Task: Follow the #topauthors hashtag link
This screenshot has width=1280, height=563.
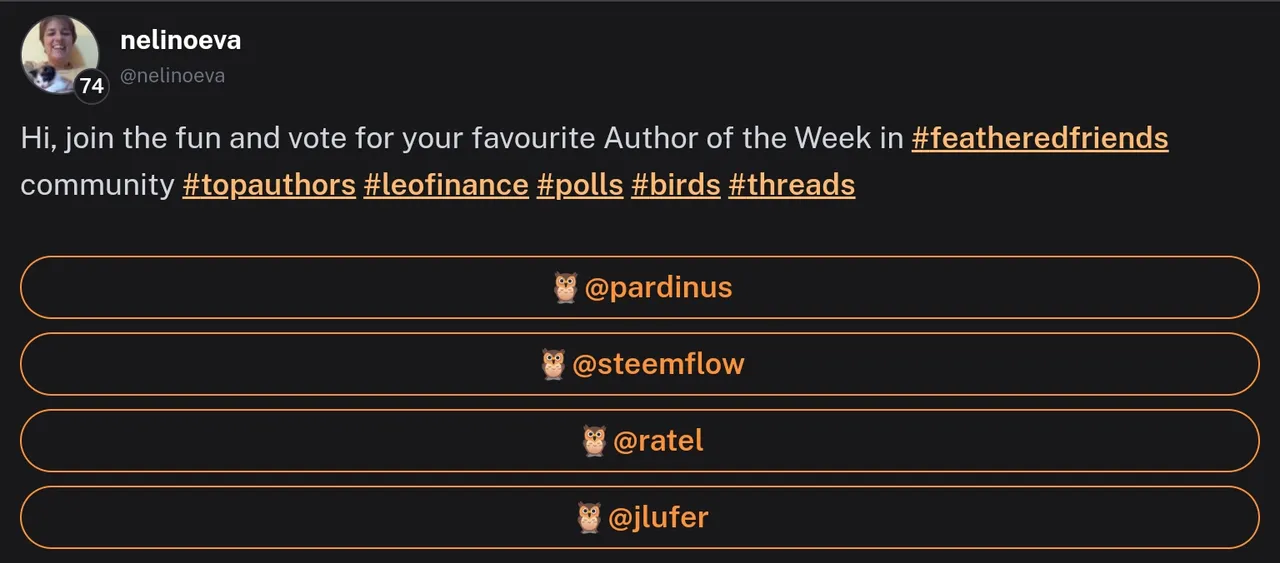Action: [x=269, y=185]
